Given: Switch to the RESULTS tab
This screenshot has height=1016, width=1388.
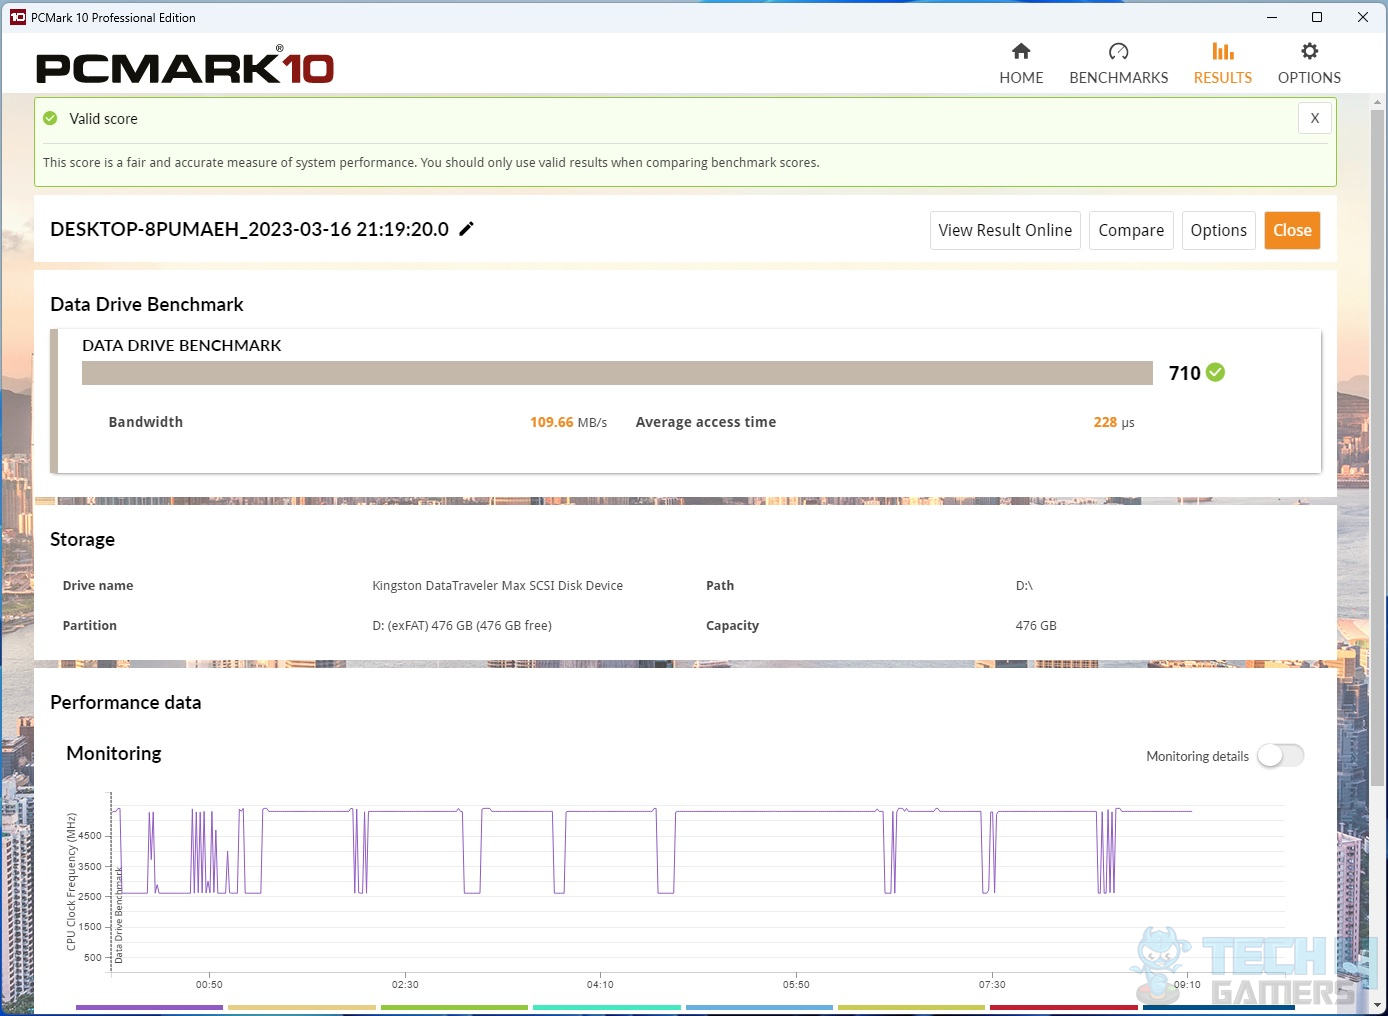Looking at the screenshot, I should click(1222, 64).
